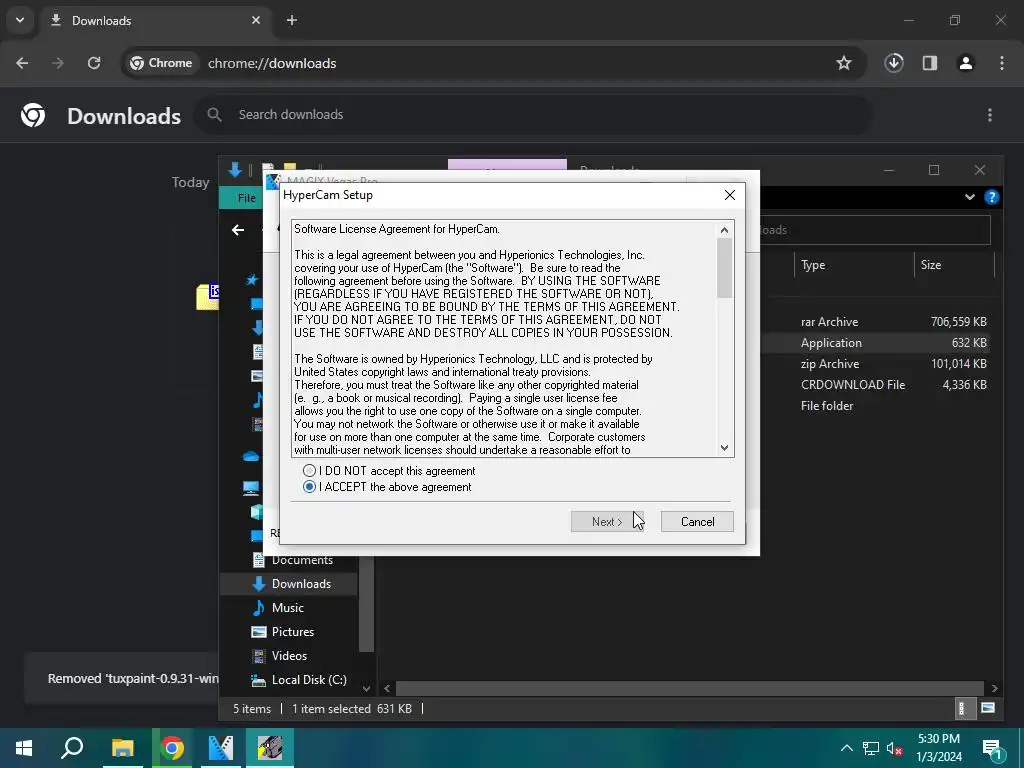
Task: Bookmark this page with star icon
Action: (x=844, y=63)
